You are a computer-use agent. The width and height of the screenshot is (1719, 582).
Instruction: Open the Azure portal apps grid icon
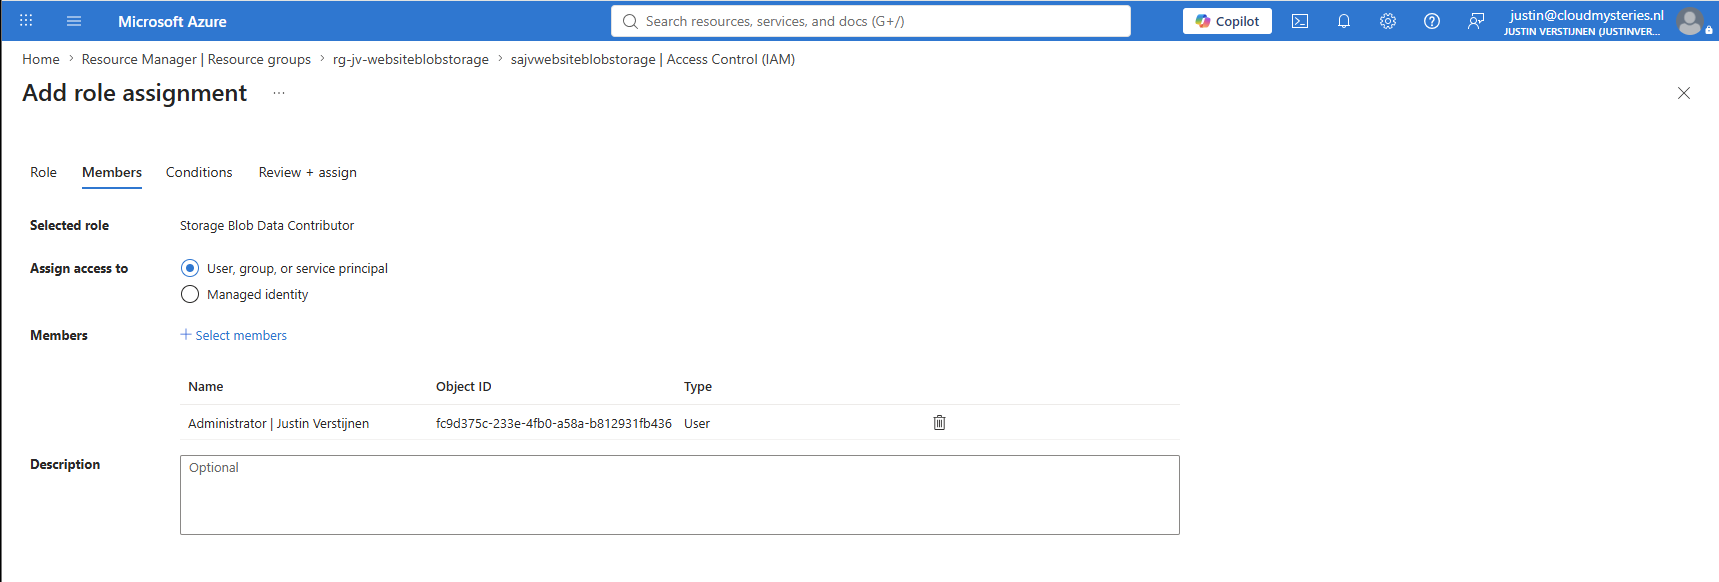(x=26, y=21)
